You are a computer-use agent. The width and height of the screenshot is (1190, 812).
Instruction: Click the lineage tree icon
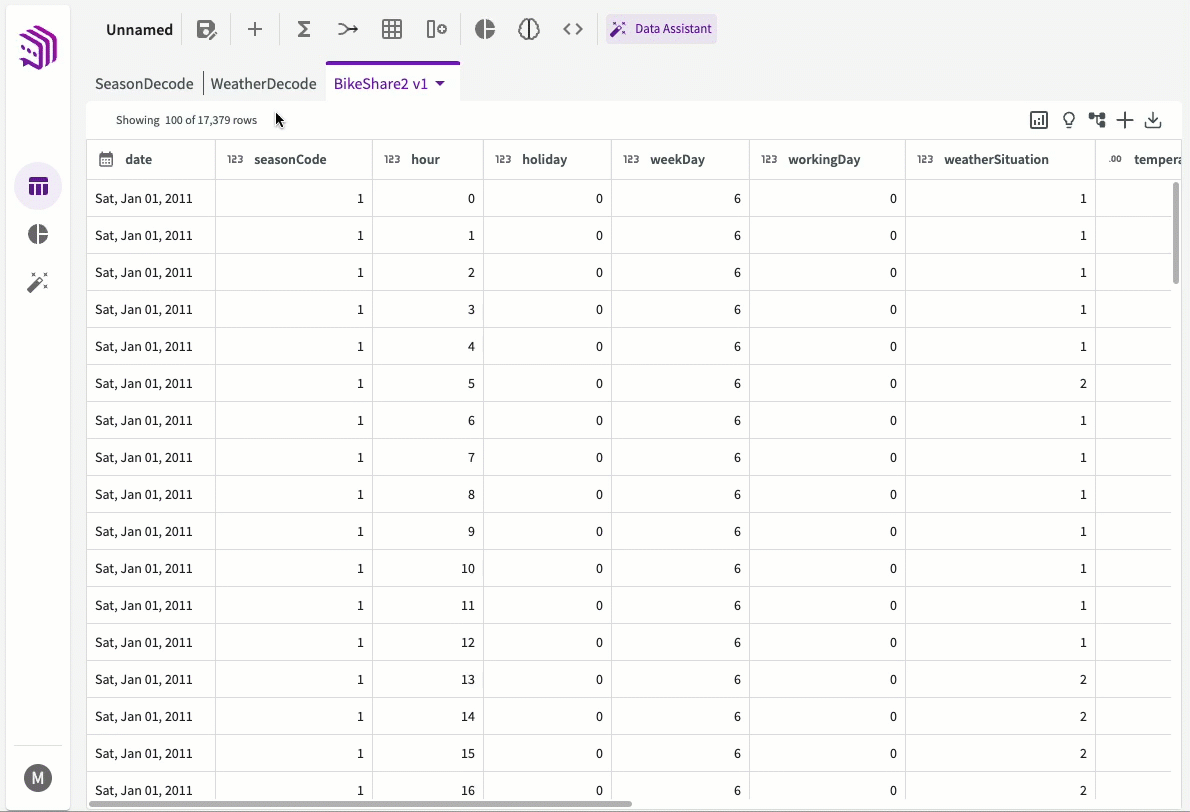click(x=1097, y=120)
